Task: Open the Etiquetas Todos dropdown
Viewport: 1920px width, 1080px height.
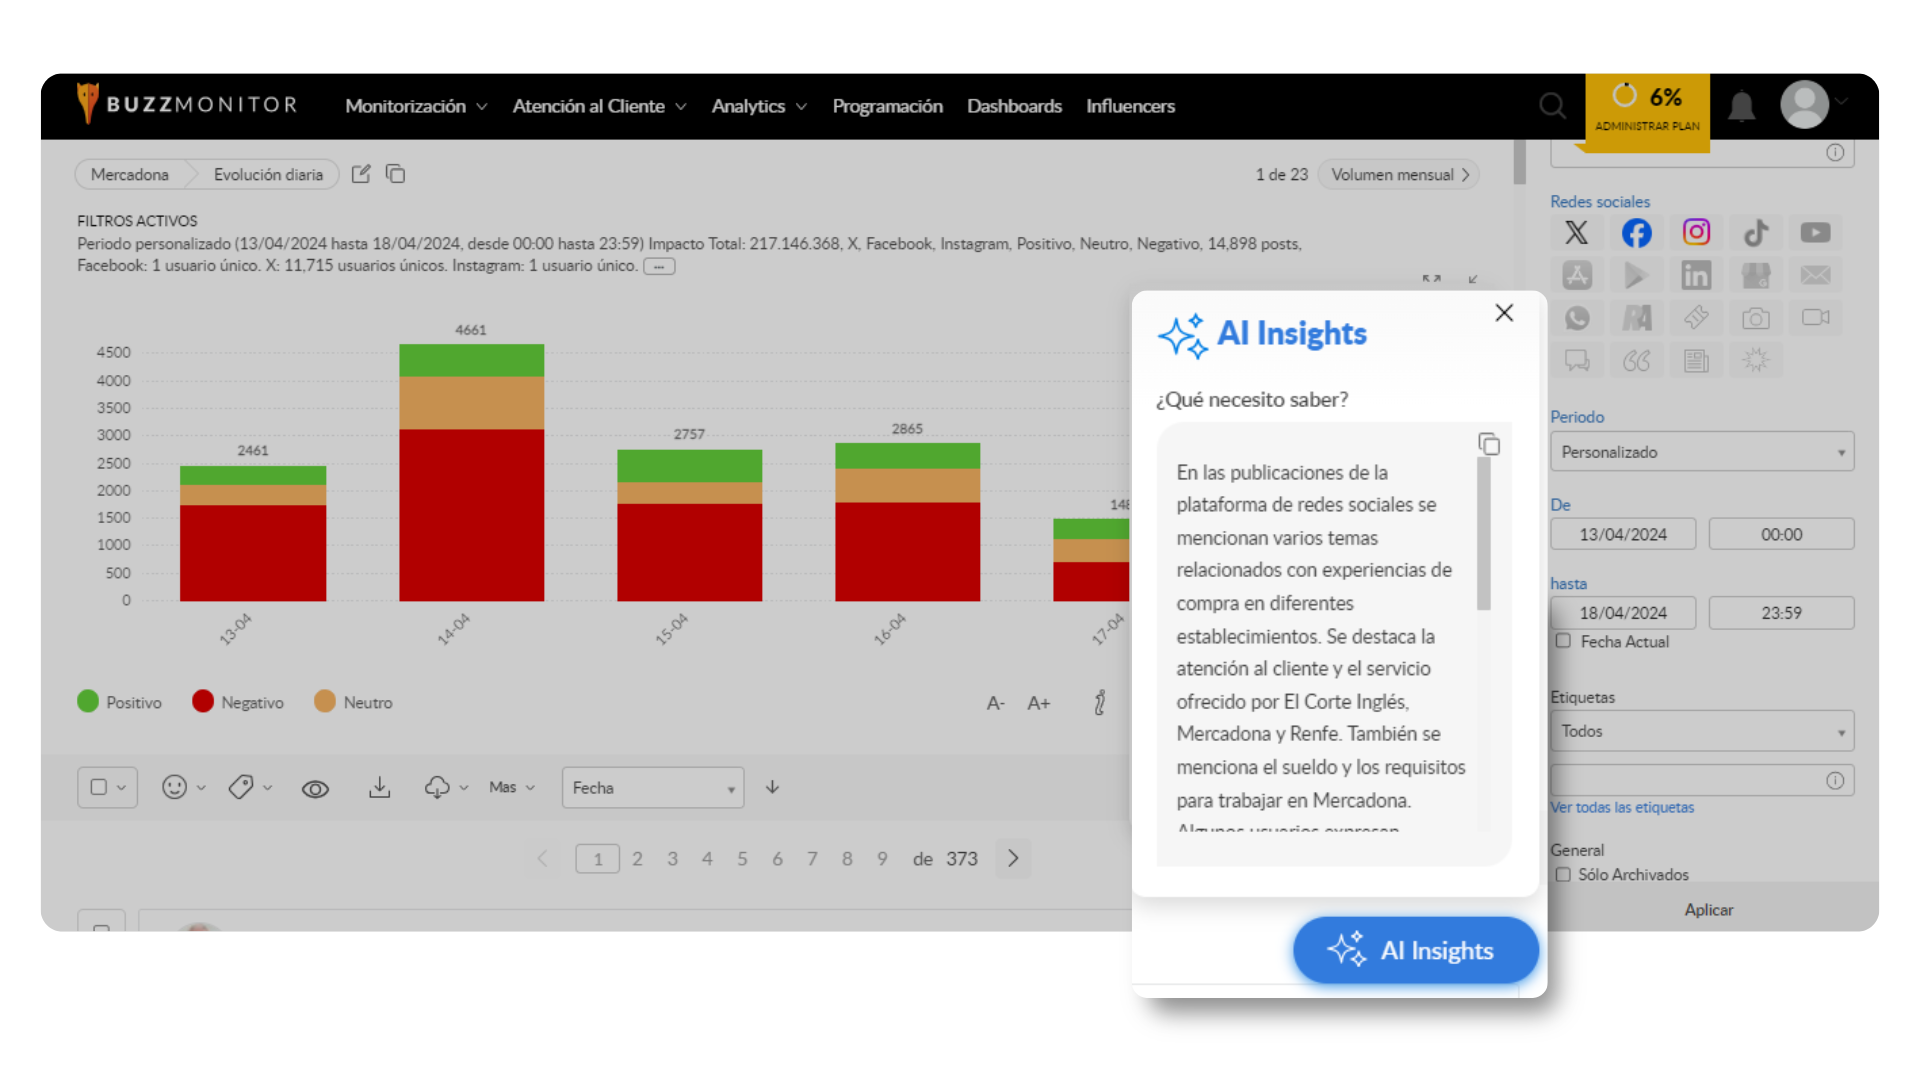Action: [x=1702, y=731]
